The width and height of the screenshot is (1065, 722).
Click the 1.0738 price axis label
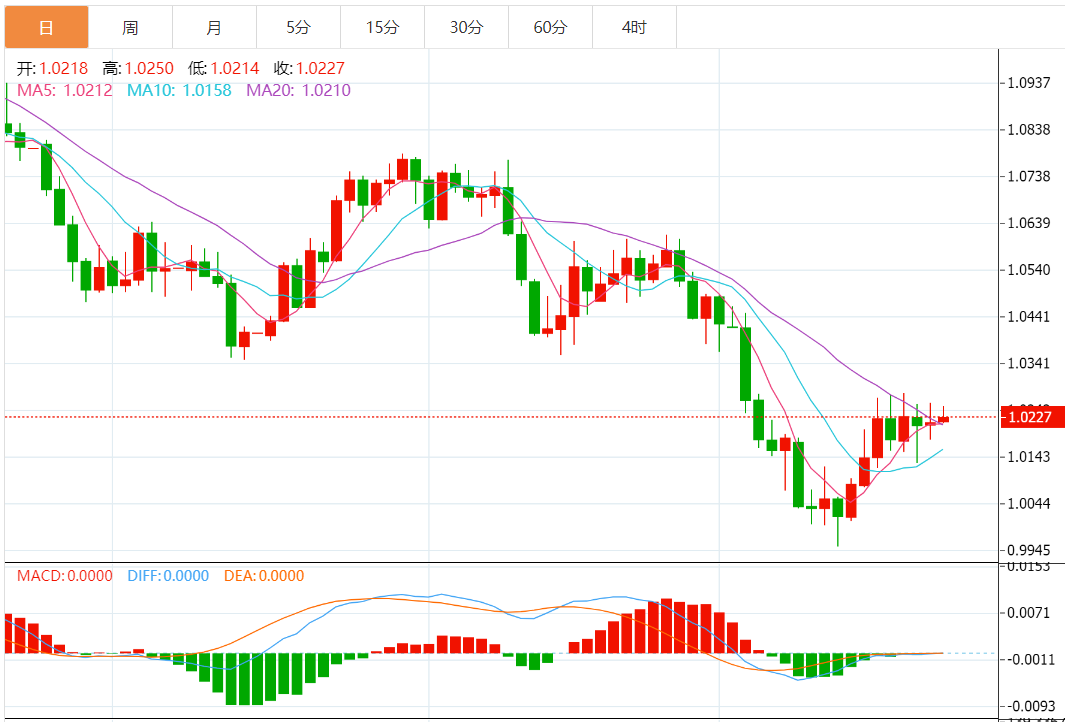pyautogui.click(x=1029, y=177)
